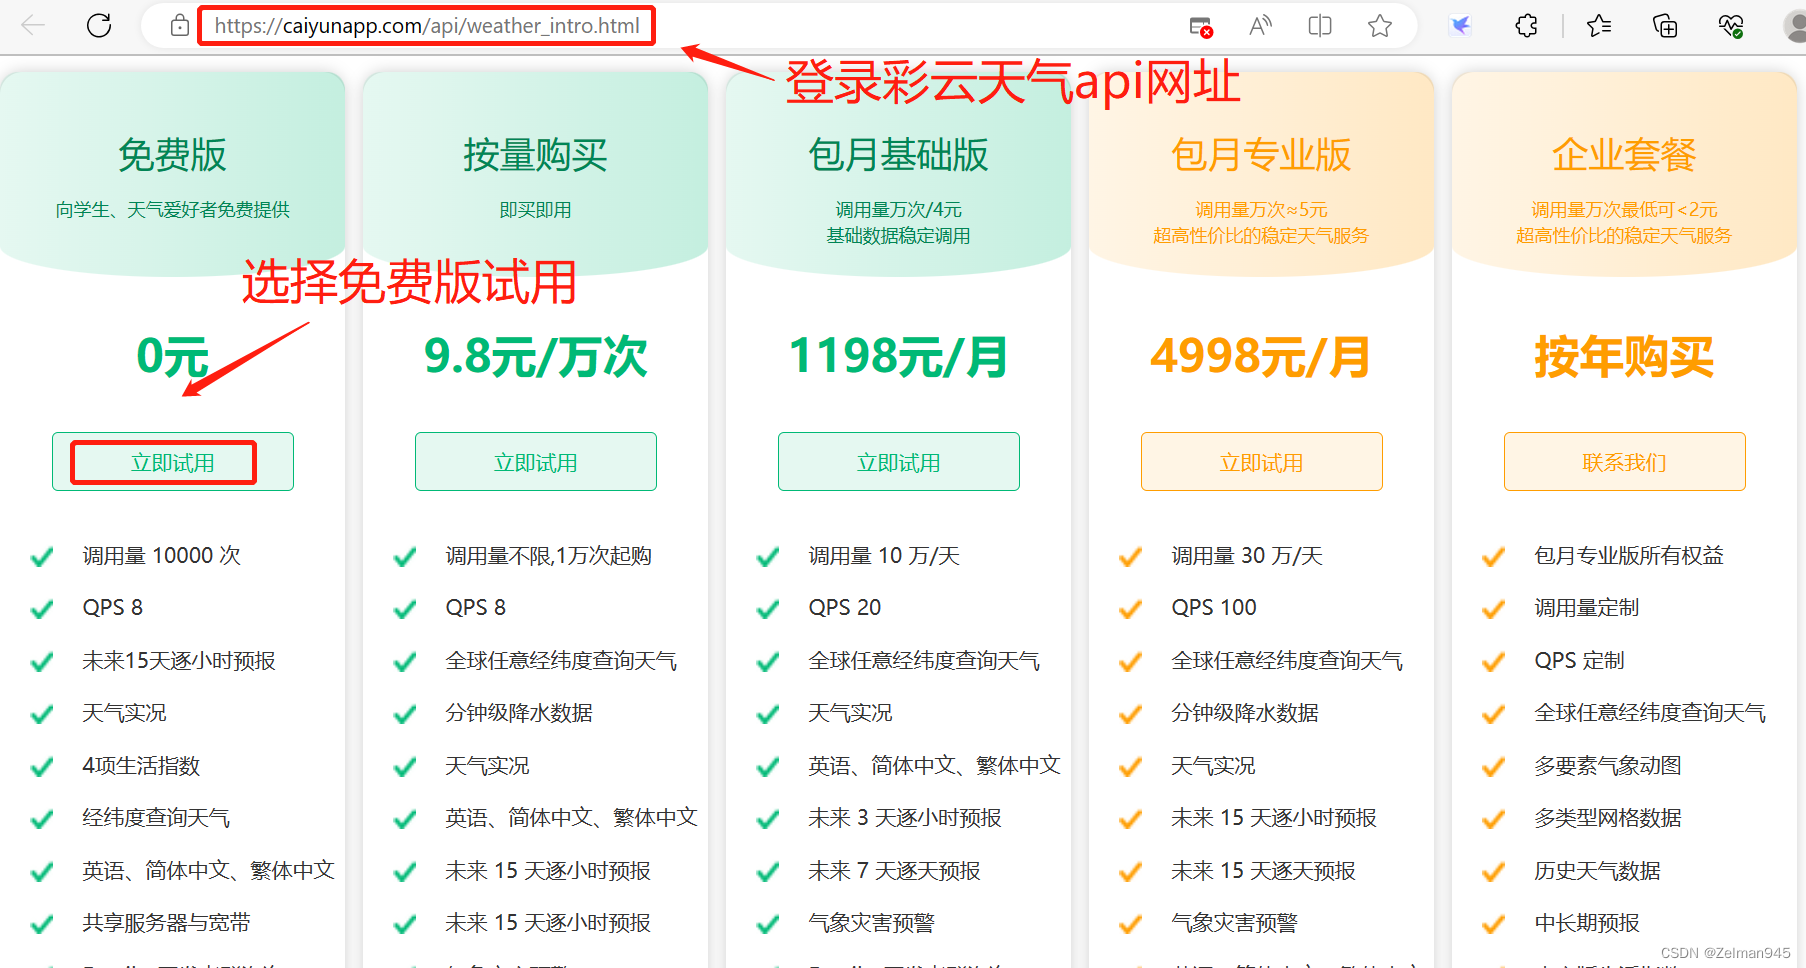Image resolution: width=1806 pixels, height=968 pixels.
Task: Click 未来 3 天逐小时预报 feature
Action: point(905,818)
